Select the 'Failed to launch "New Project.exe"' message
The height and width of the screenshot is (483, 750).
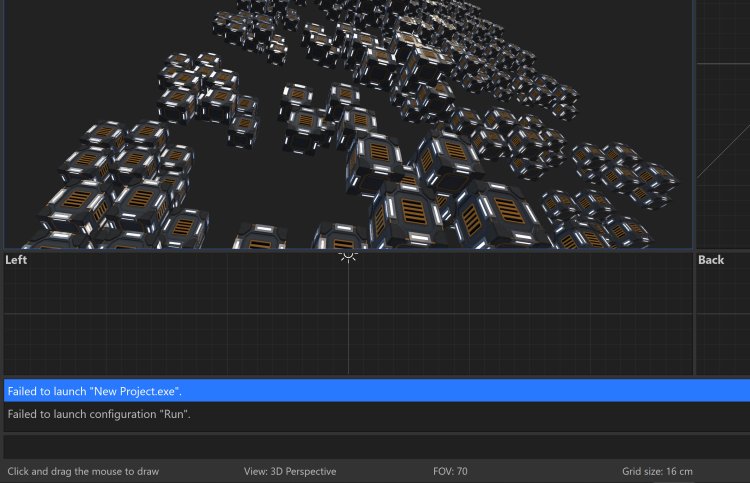point(94,391)
